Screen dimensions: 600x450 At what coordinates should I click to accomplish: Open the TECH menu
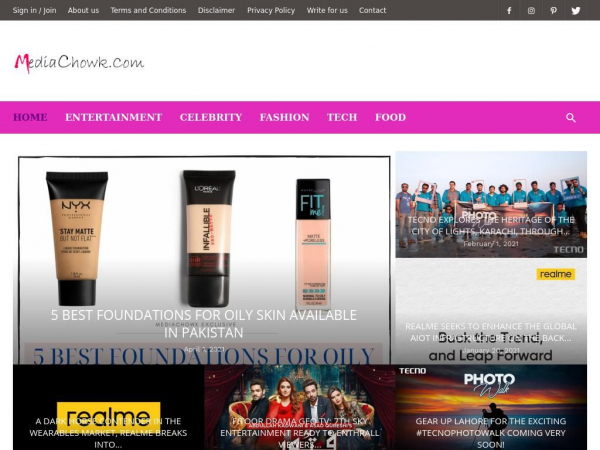point(342,117)
